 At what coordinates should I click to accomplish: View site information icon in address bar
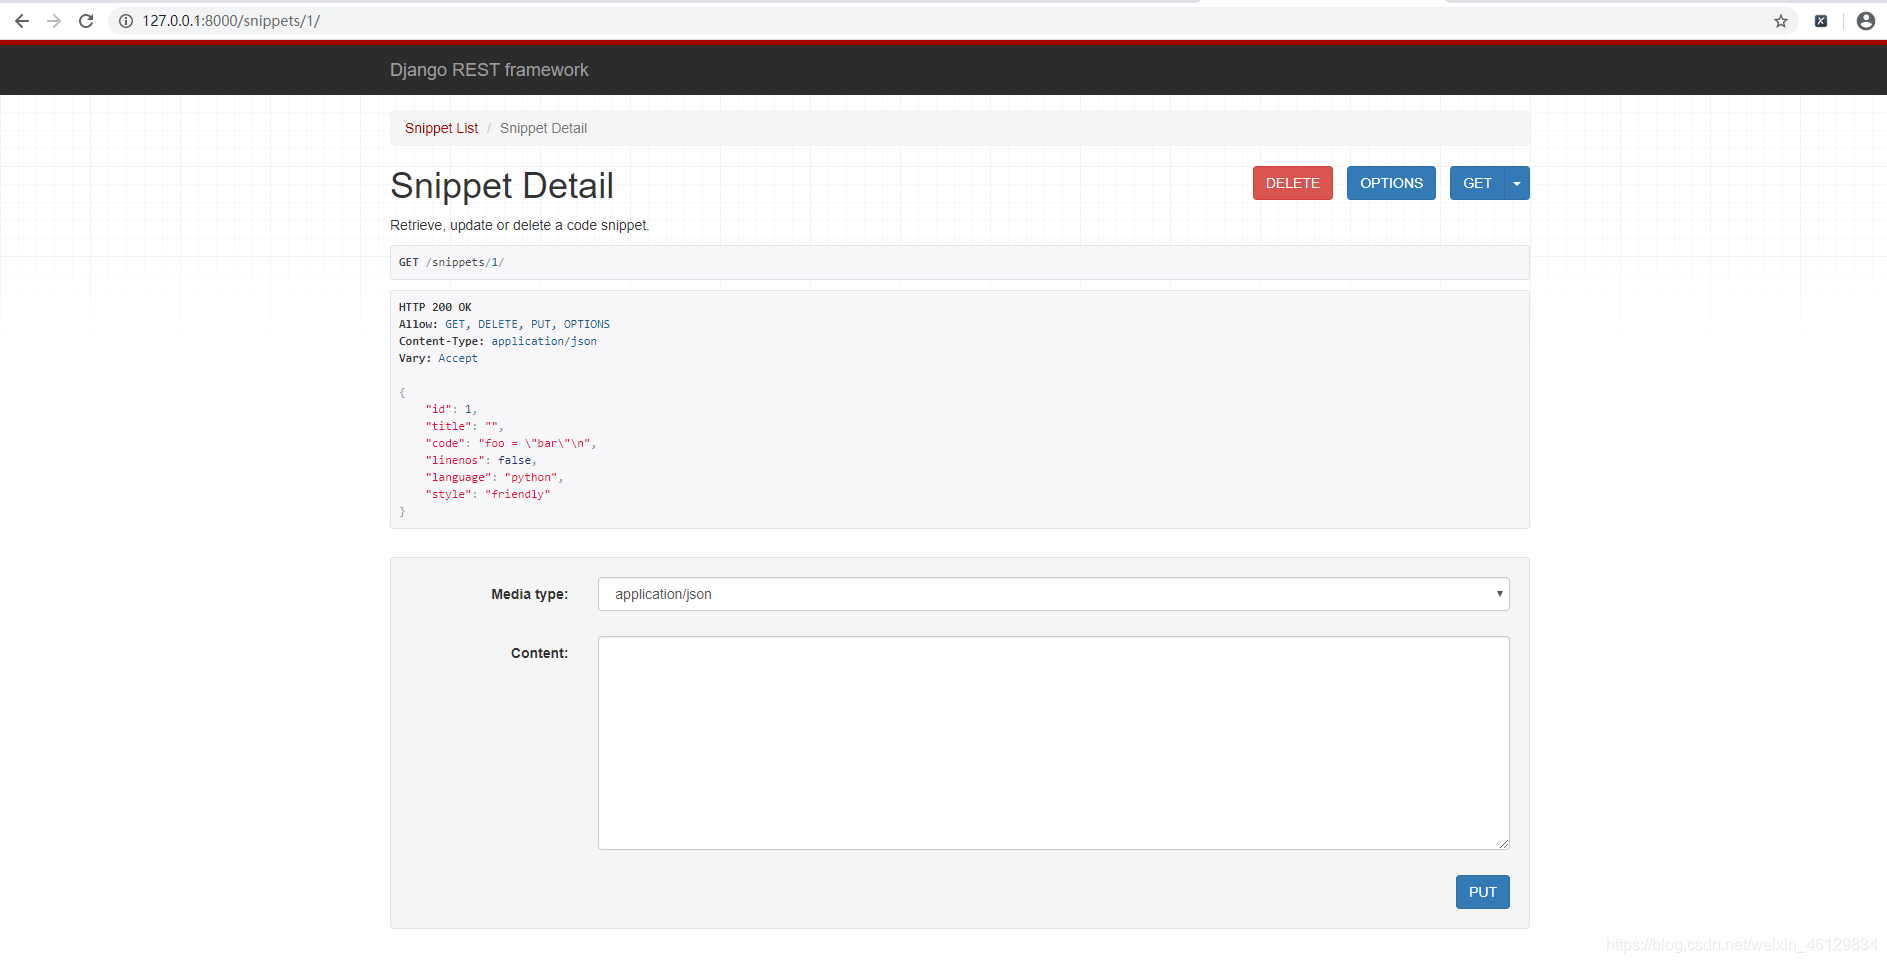click(126, 21)
